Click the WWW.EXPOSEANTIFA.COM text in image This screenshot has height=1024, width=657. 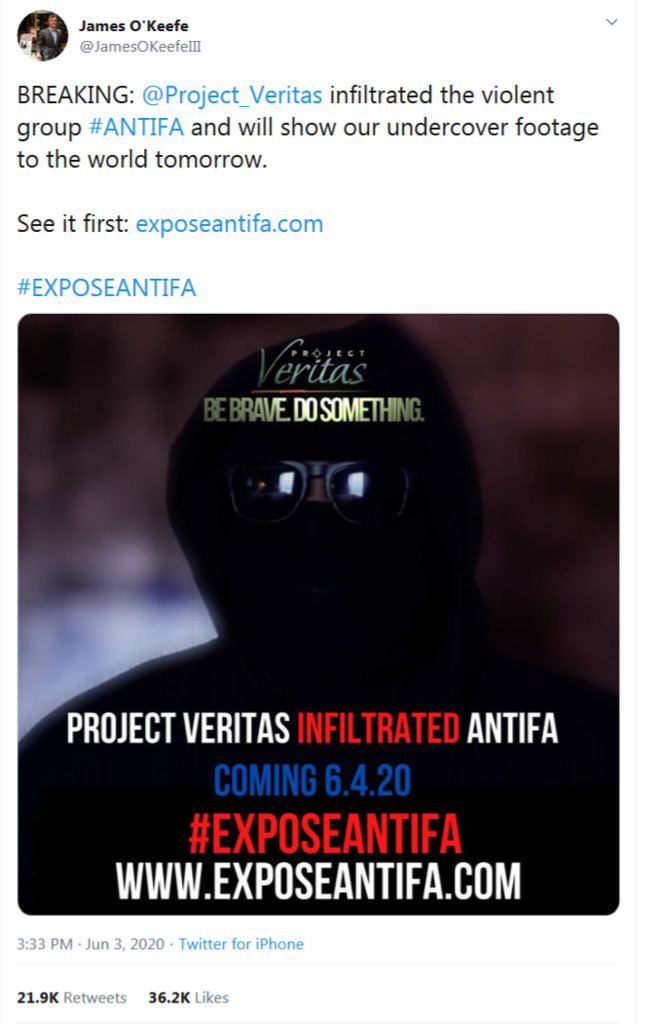[x=318, y=881]
